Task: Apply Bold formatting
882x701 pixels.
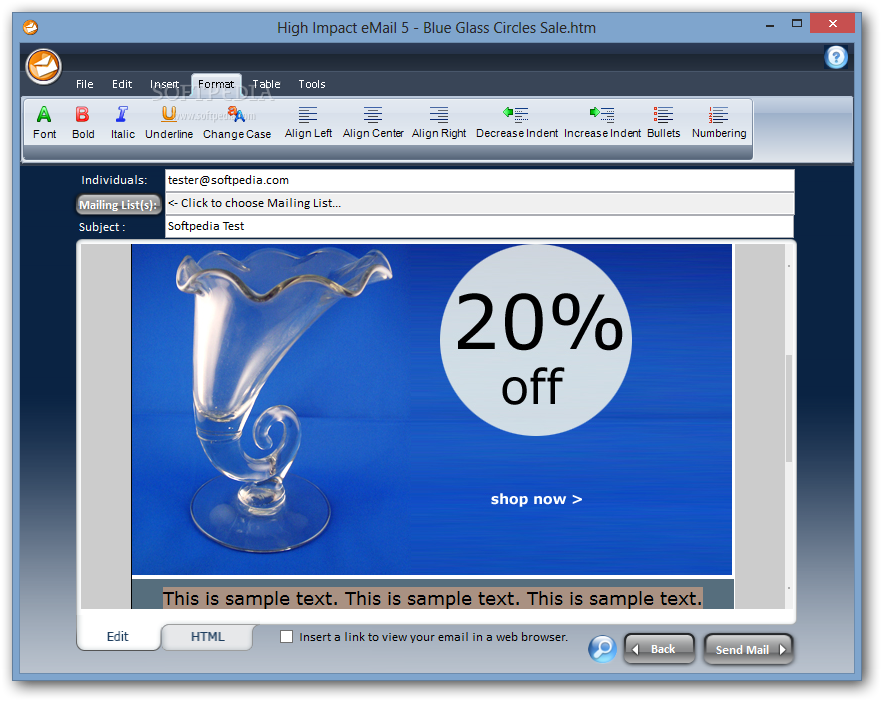Action: click(83, 122)
